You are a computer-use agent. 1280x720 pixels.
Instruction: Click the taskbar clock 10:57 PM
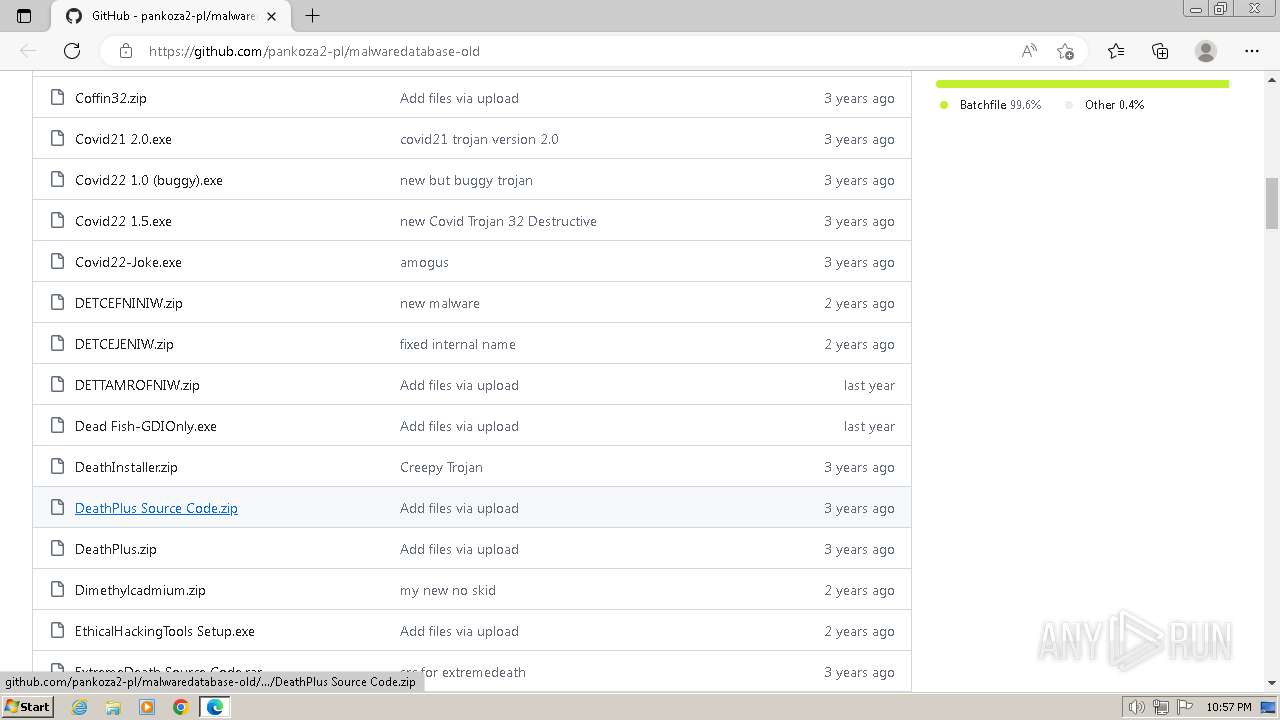[1229, 707]
